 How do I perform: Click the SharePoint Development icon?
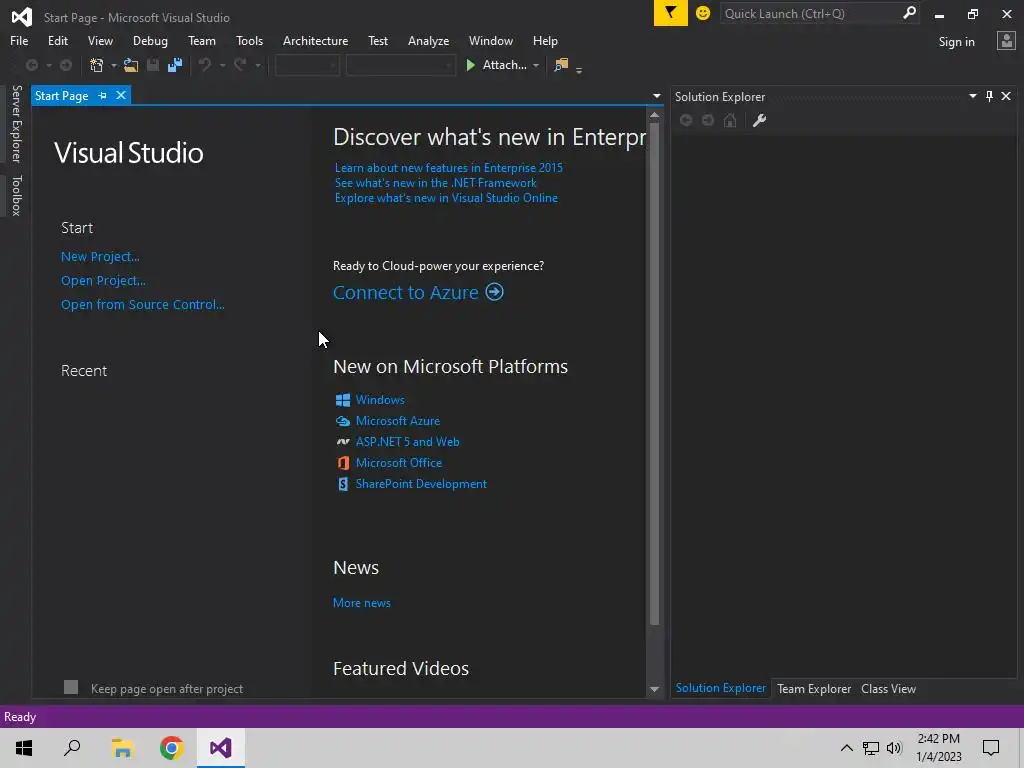343,484
